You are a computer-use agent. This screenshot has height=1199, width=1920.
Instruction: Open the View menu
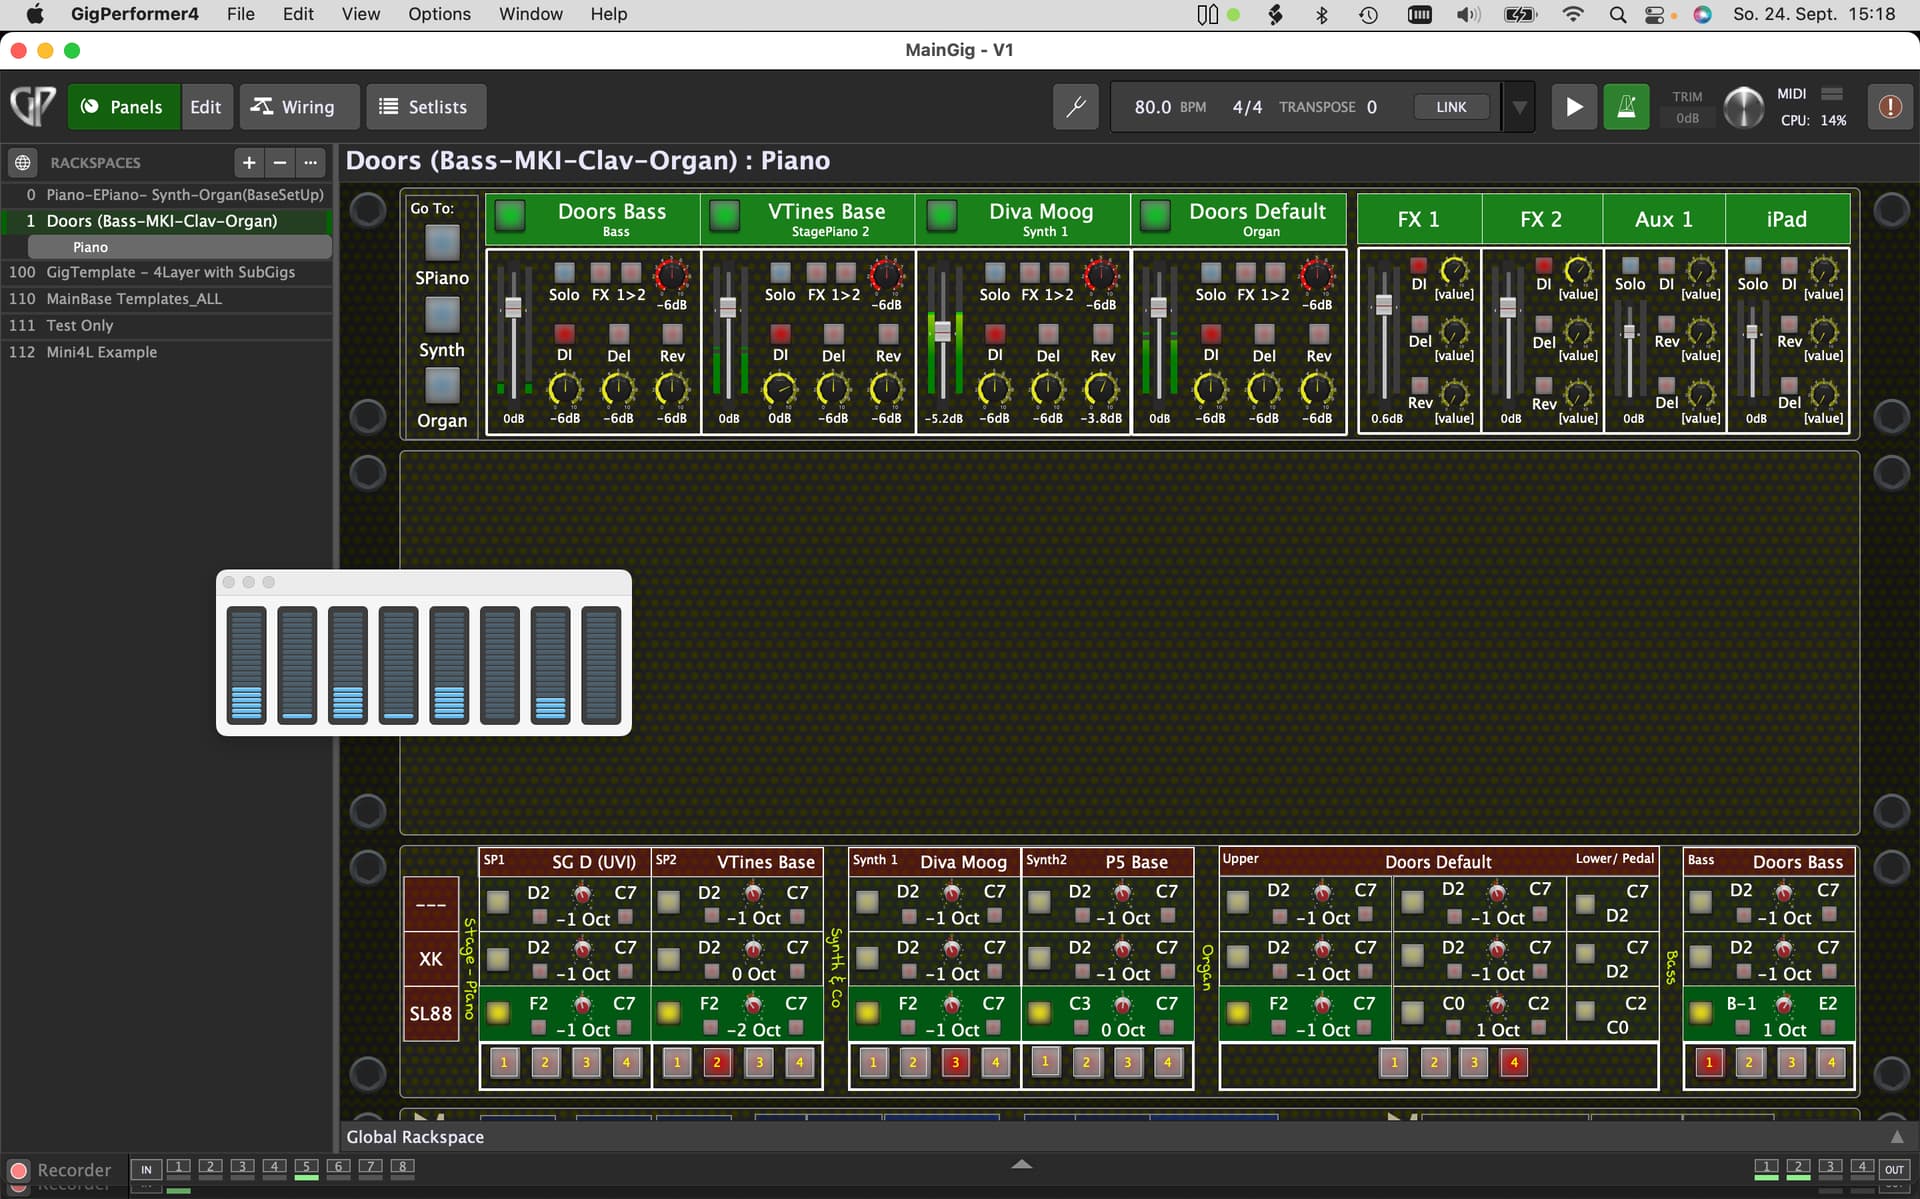pos(360,14)
